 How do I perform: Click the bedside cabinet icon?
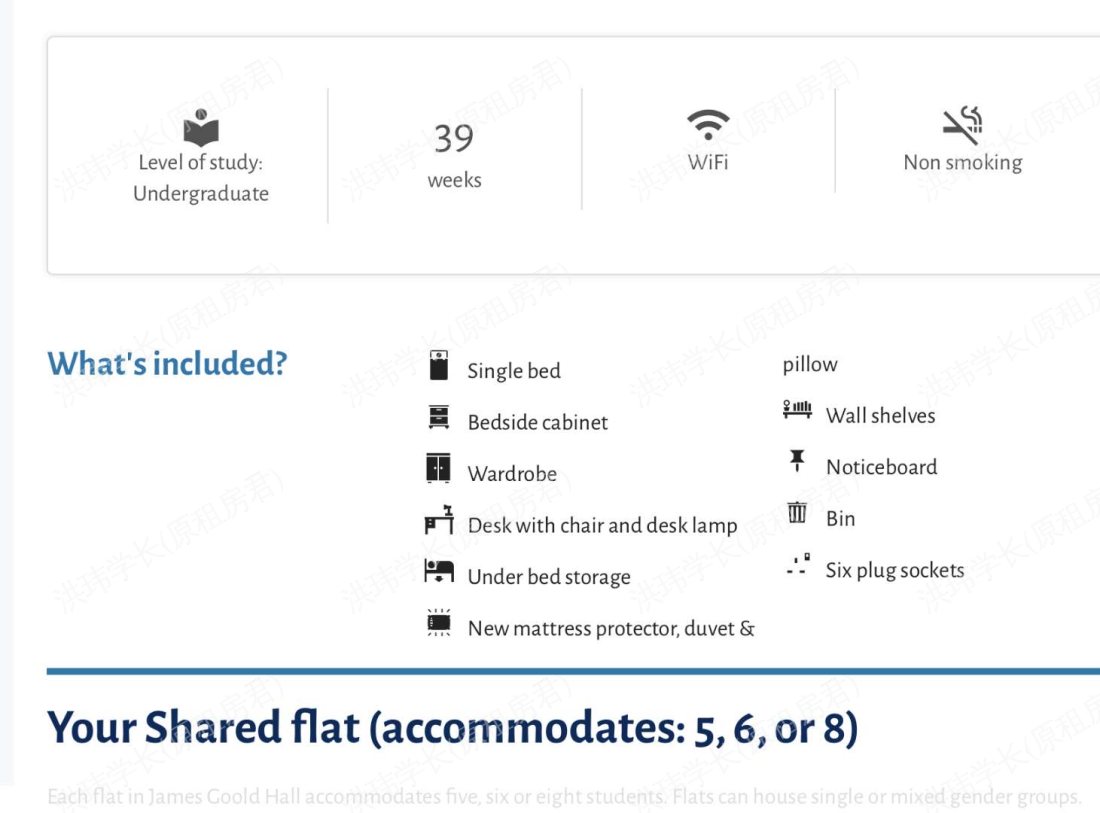click(x=439, y=418)
